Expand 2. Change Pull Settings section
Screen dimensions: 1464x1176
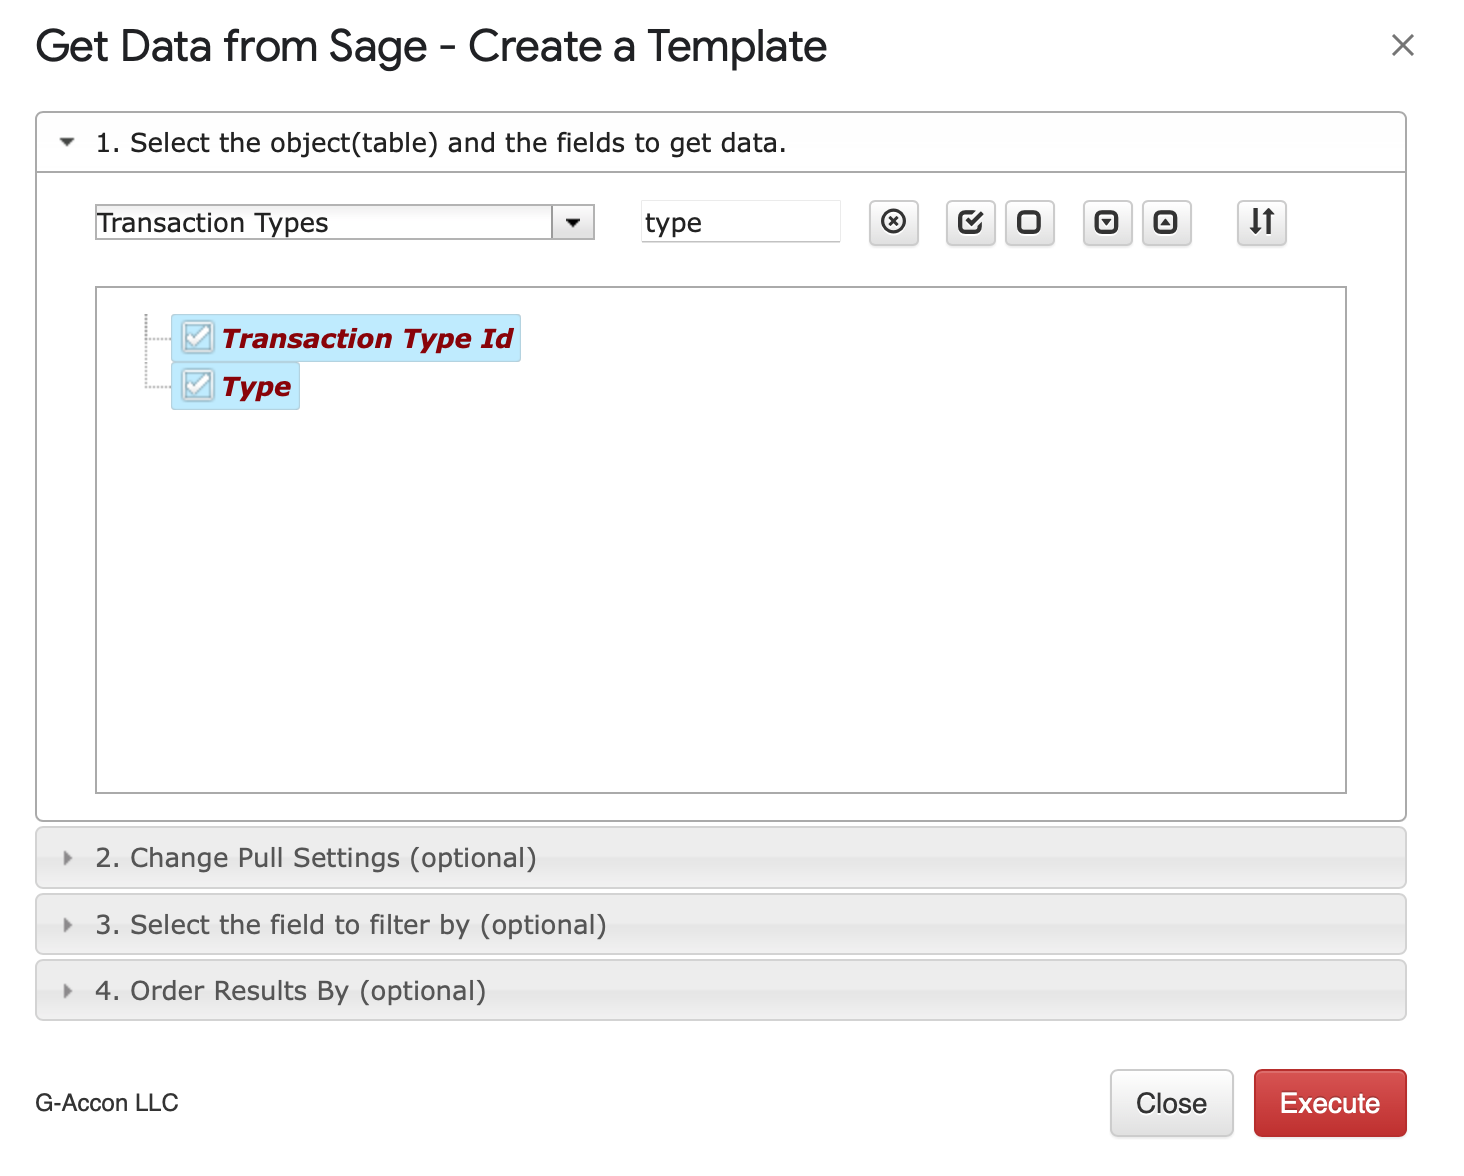coord(721,858)
